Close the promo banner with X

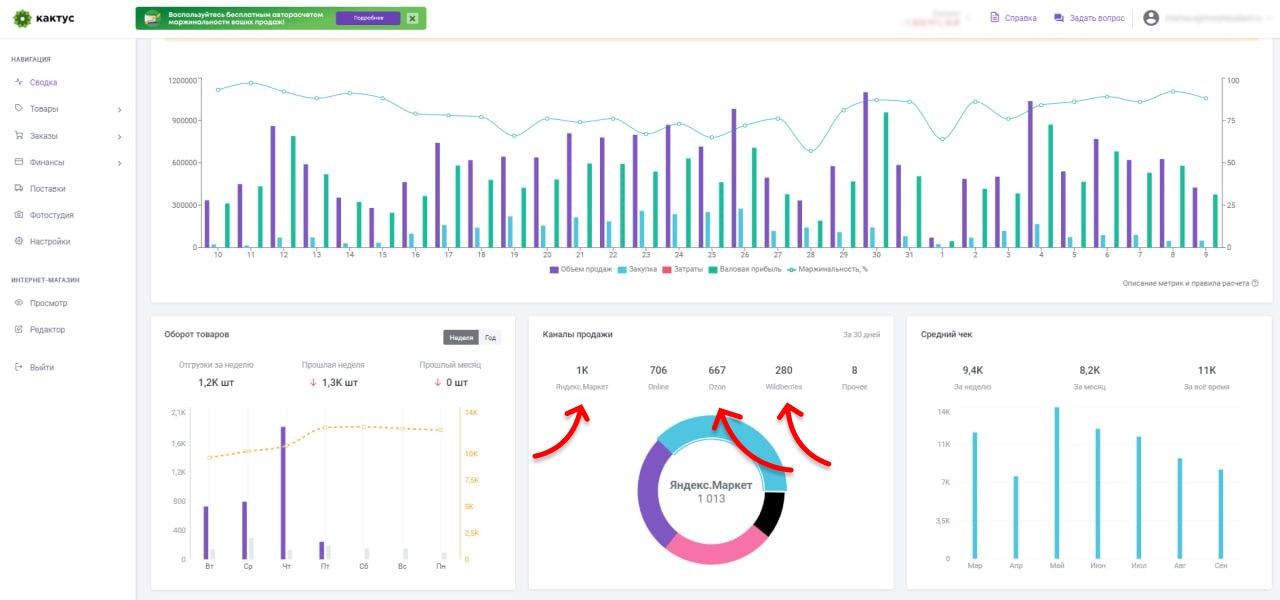412,18
